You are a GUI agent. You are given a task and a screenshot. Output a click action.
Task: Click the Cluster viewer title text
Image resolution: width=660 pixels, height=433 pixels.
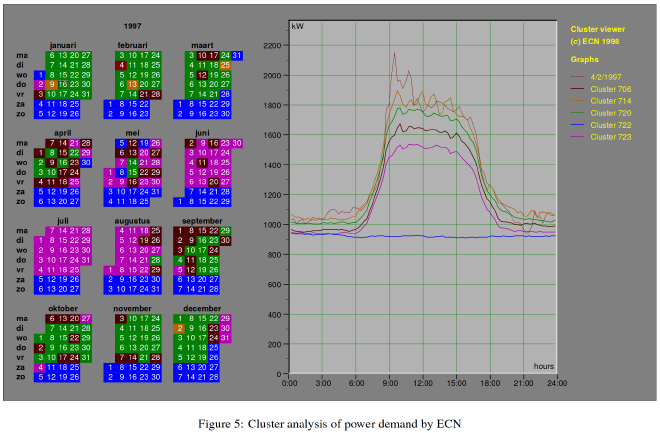click(598, 29)
